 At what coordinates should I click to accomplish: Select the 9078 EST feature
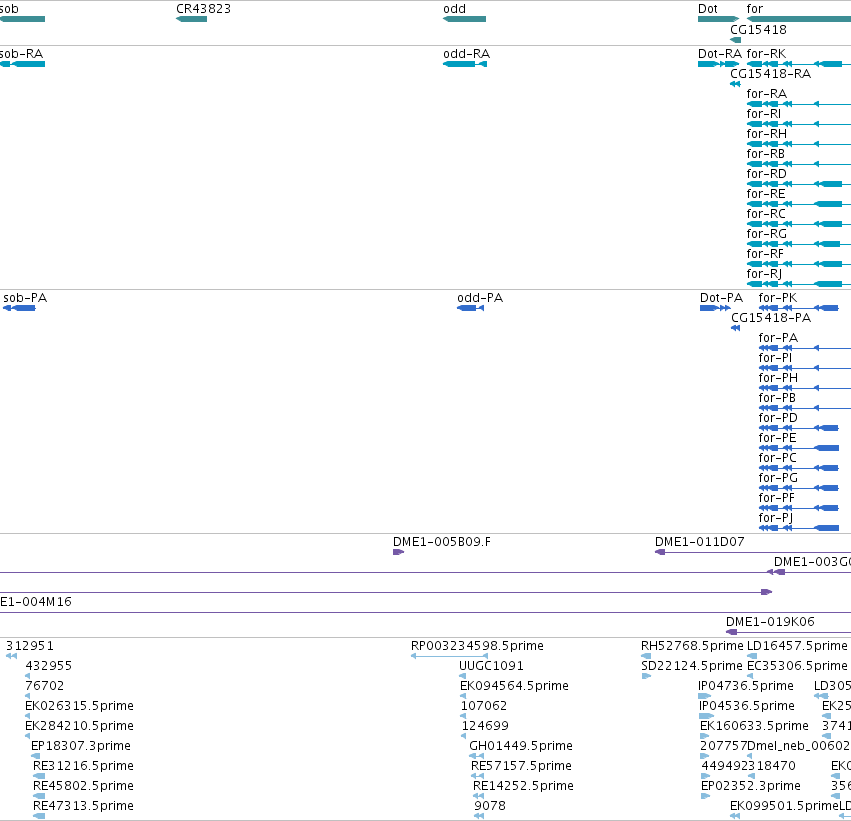coord(479,816)
